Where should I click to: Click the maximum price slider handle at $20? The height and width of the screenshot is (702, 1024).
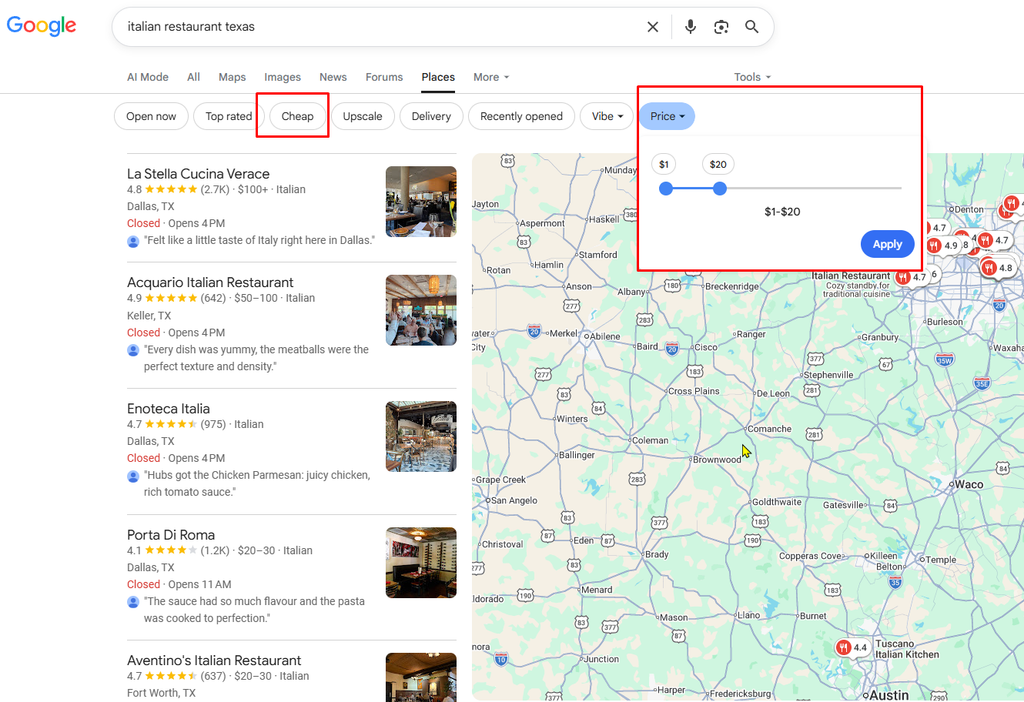pyautogui.click(x=720, y=189)
